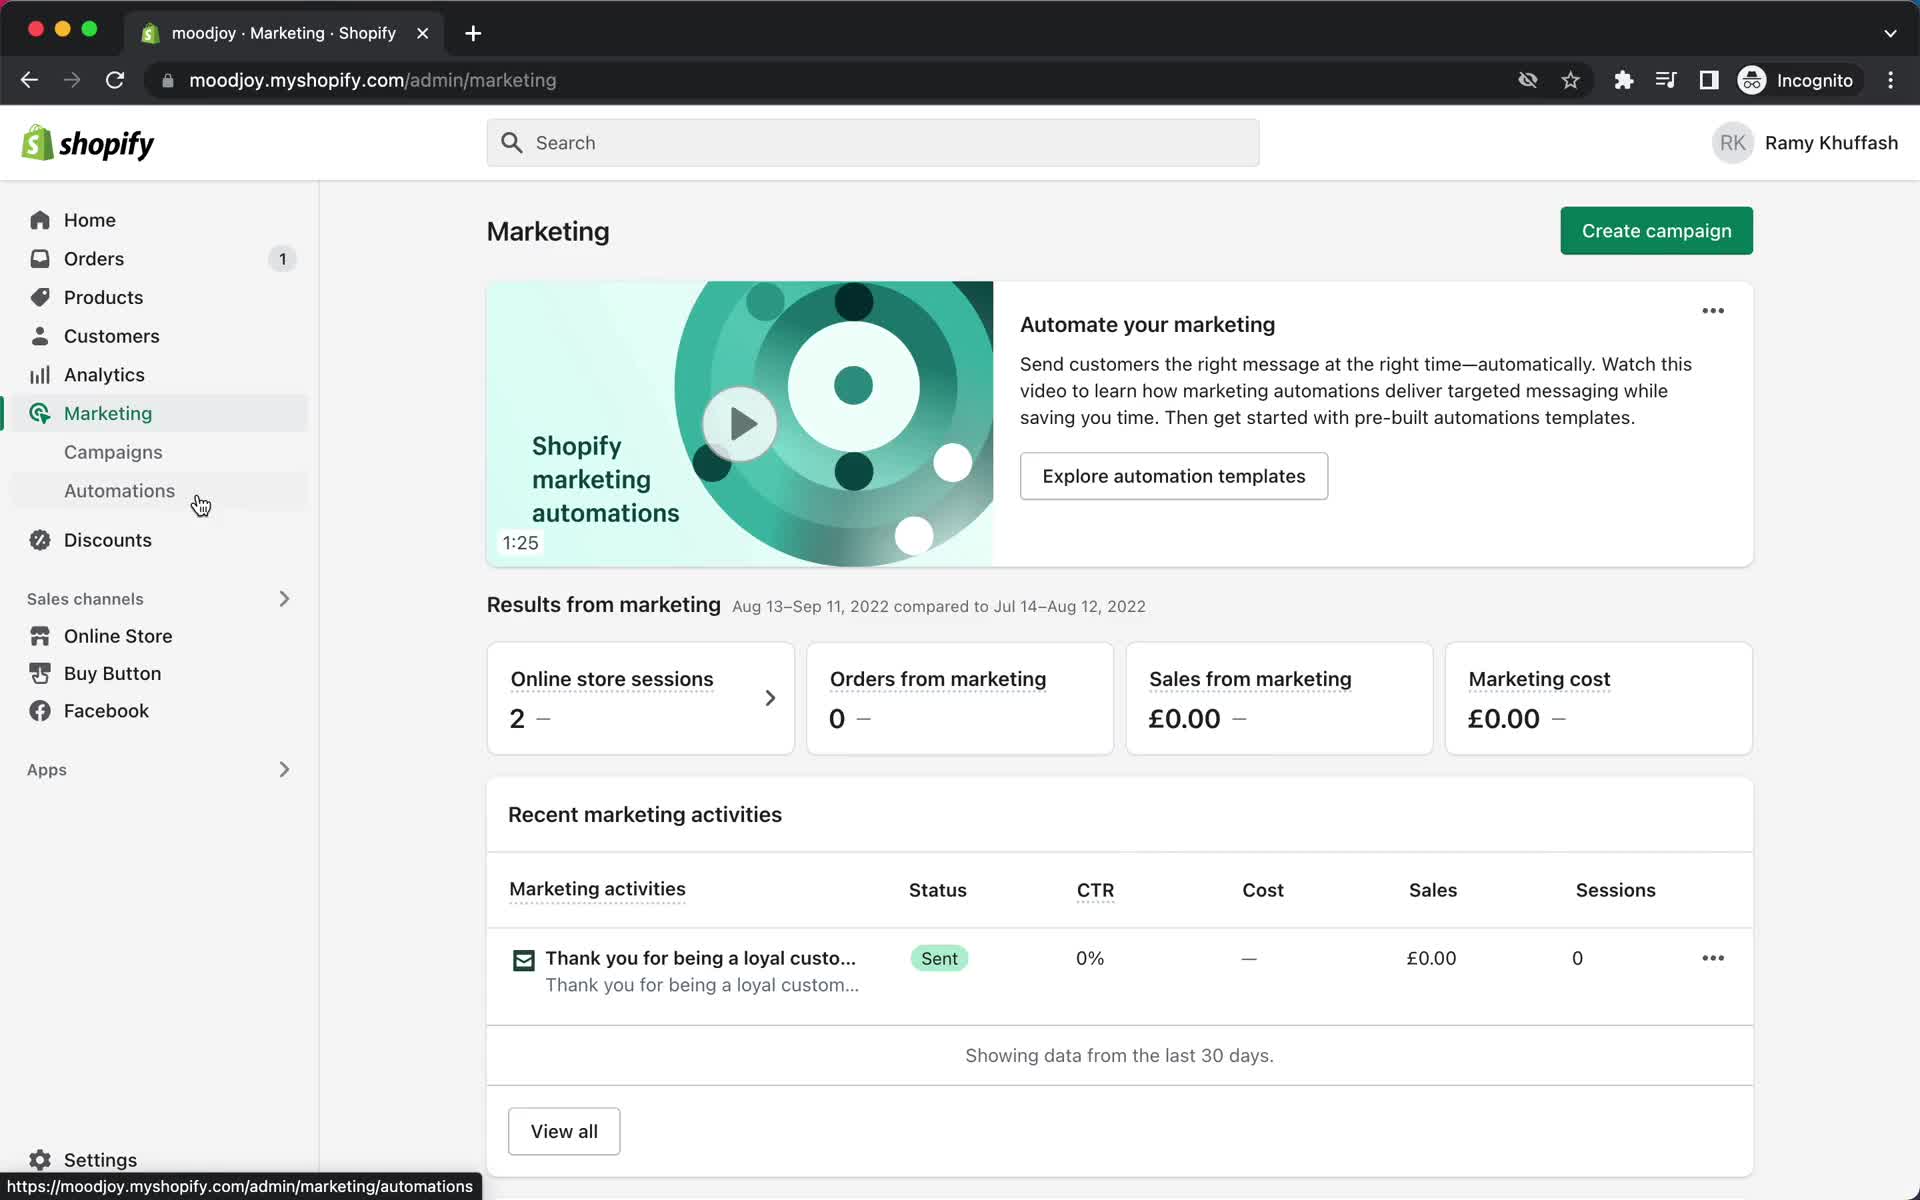Image resolution: width=1920 pixels, height=1200 pixels.
Task: Click the address bar URL
Action: click(373, 80)
